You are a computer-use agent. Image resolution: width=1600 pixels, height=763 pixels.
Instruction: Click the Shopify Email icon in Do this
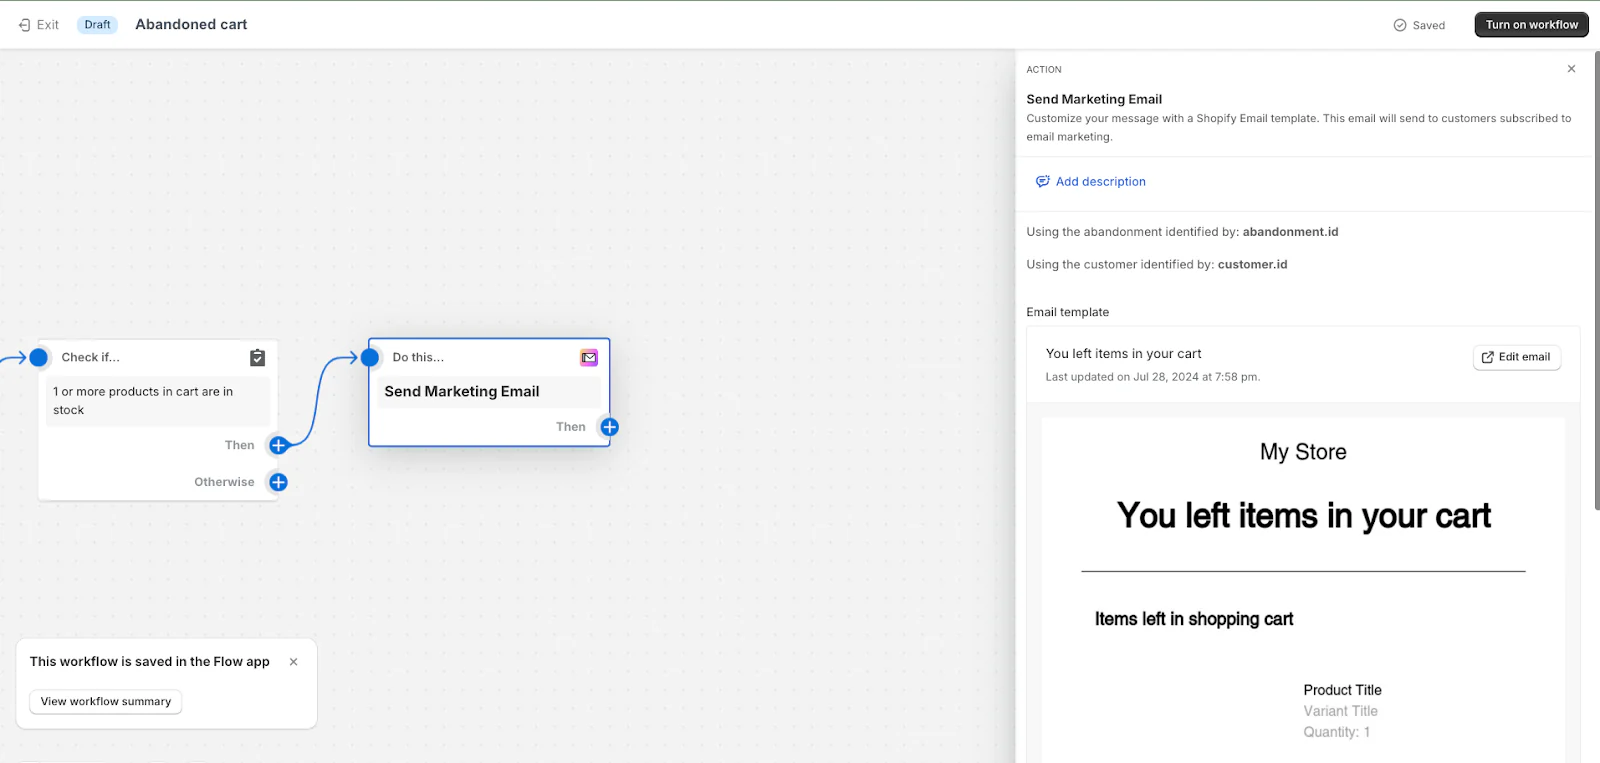589,357
